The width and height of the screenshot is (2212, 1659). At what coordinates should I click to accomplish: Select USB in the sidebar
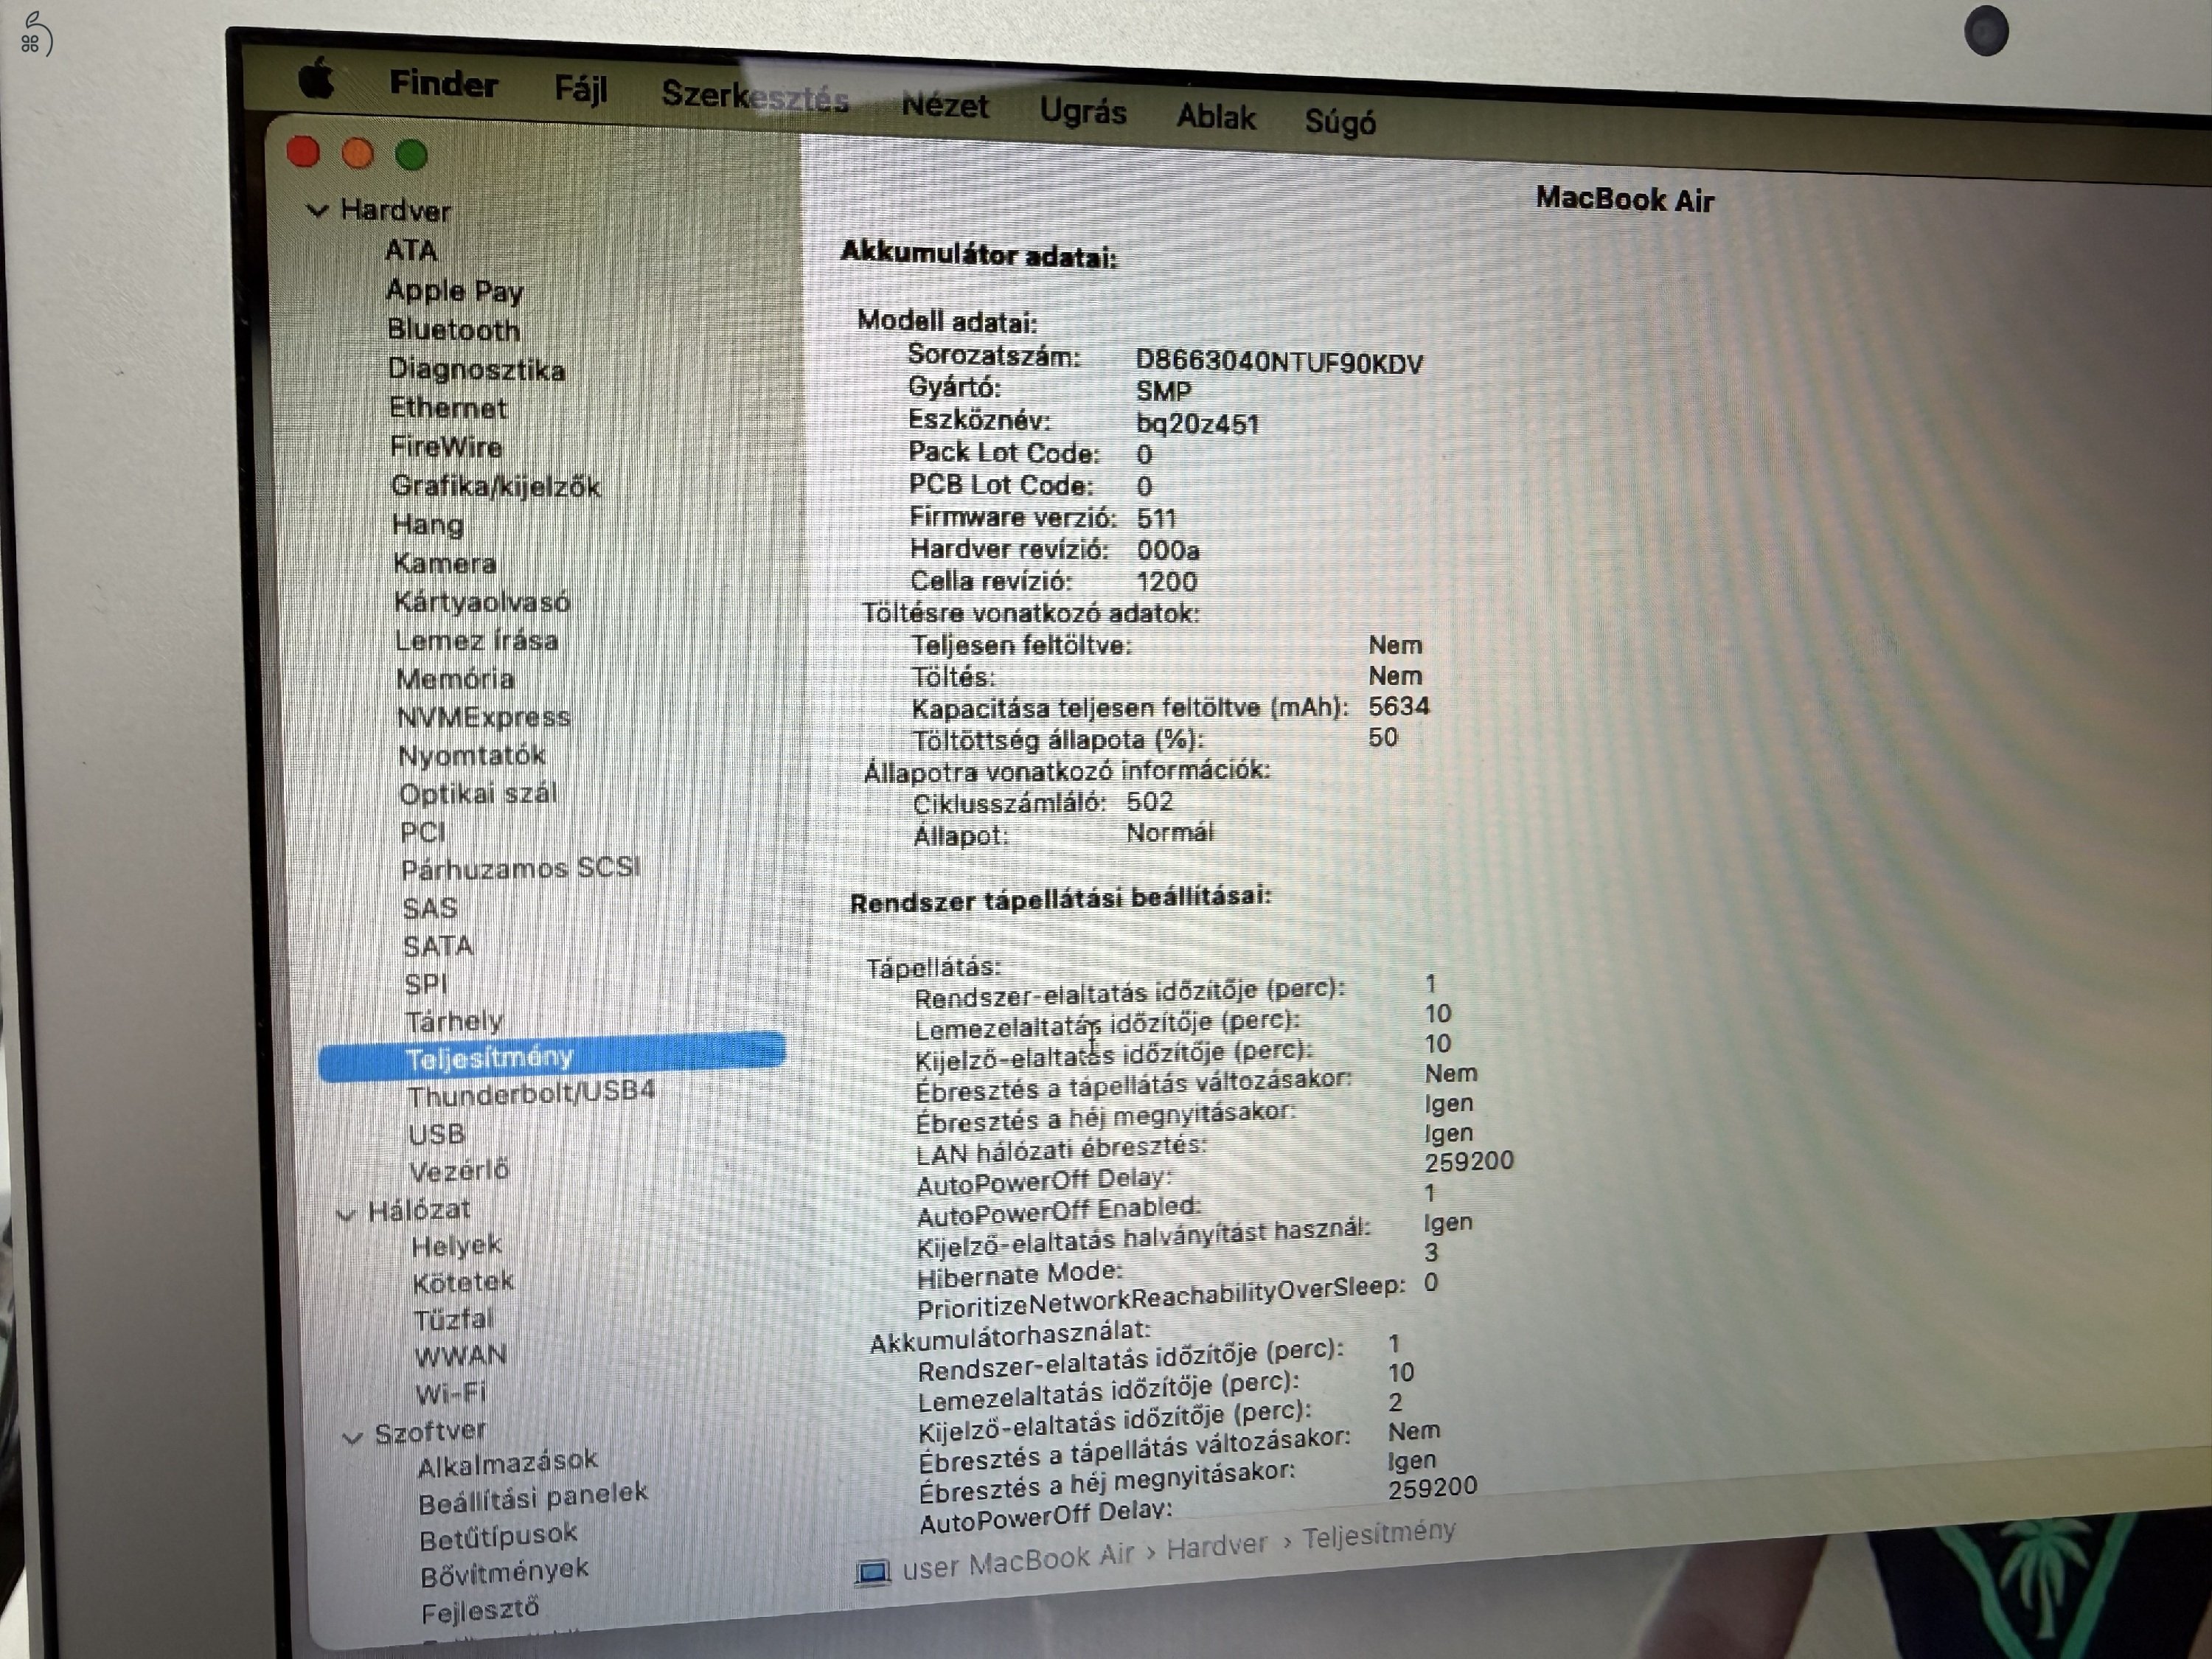[437, 1134]
